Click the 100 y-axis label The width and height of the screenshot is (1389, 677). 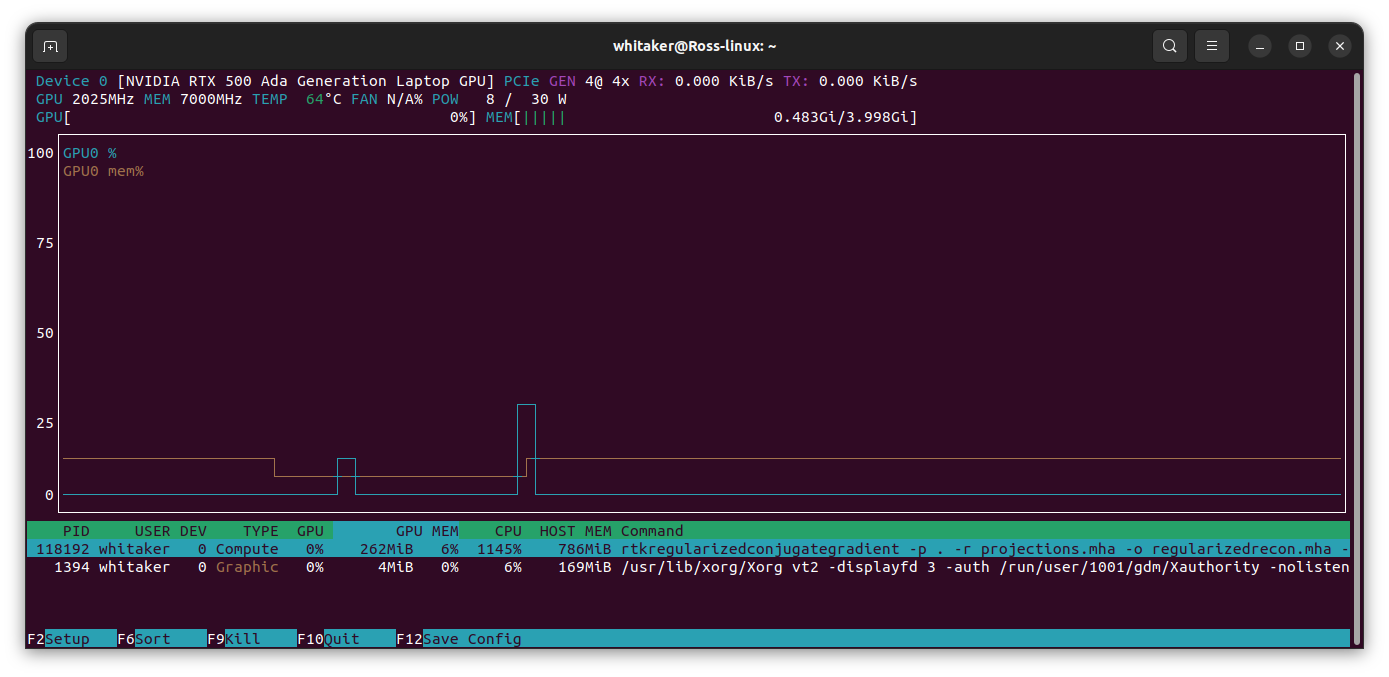tap(41, 153)
